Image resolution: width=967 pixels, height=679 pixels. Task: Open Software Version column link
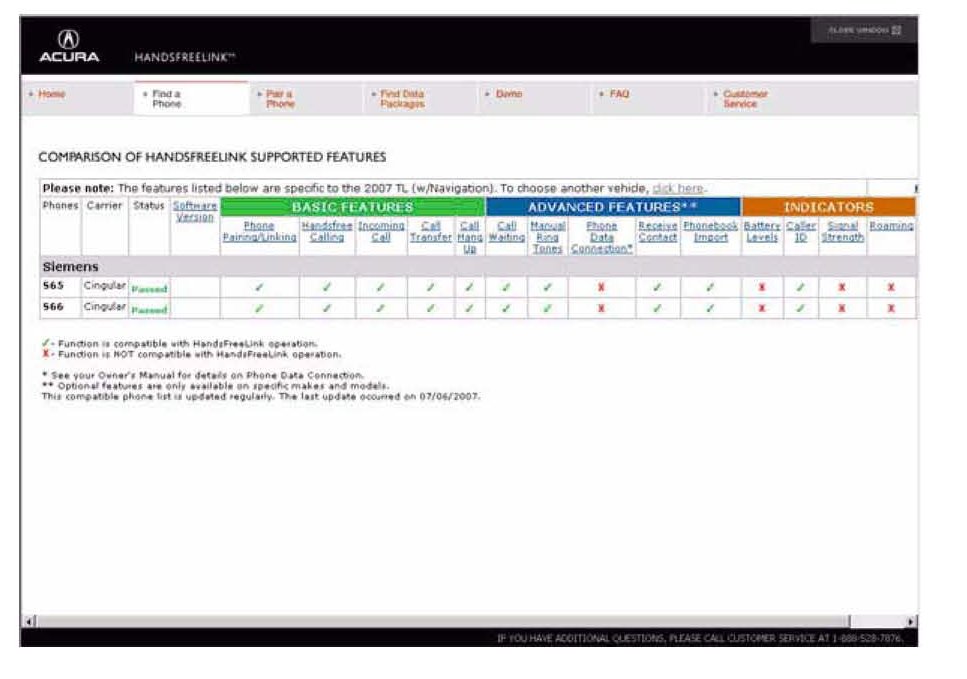tap(194, 211)
